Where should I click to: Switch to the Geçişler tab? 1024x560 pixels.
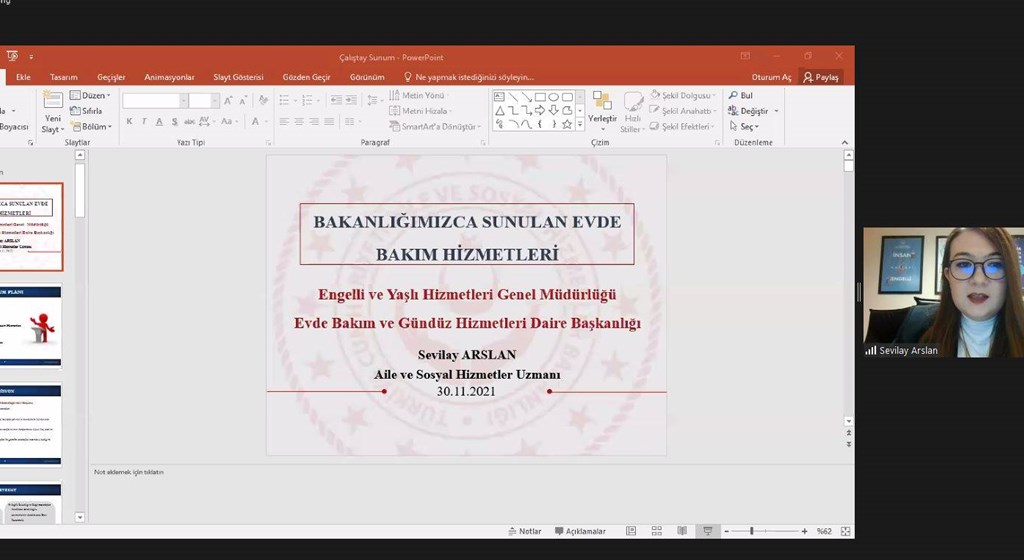point(111,77)
